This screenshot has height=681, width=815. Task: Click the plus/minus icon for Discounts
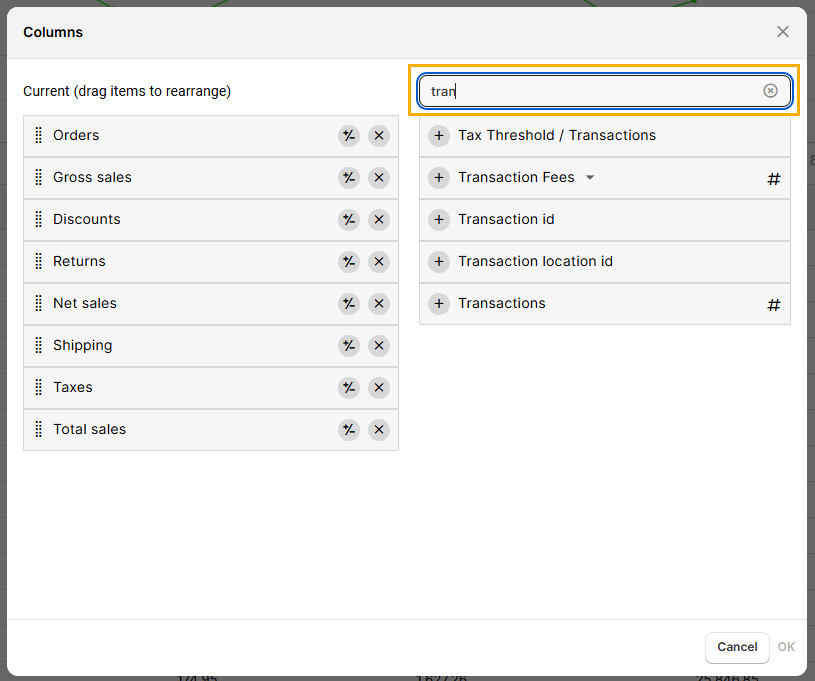coord(348,220)
